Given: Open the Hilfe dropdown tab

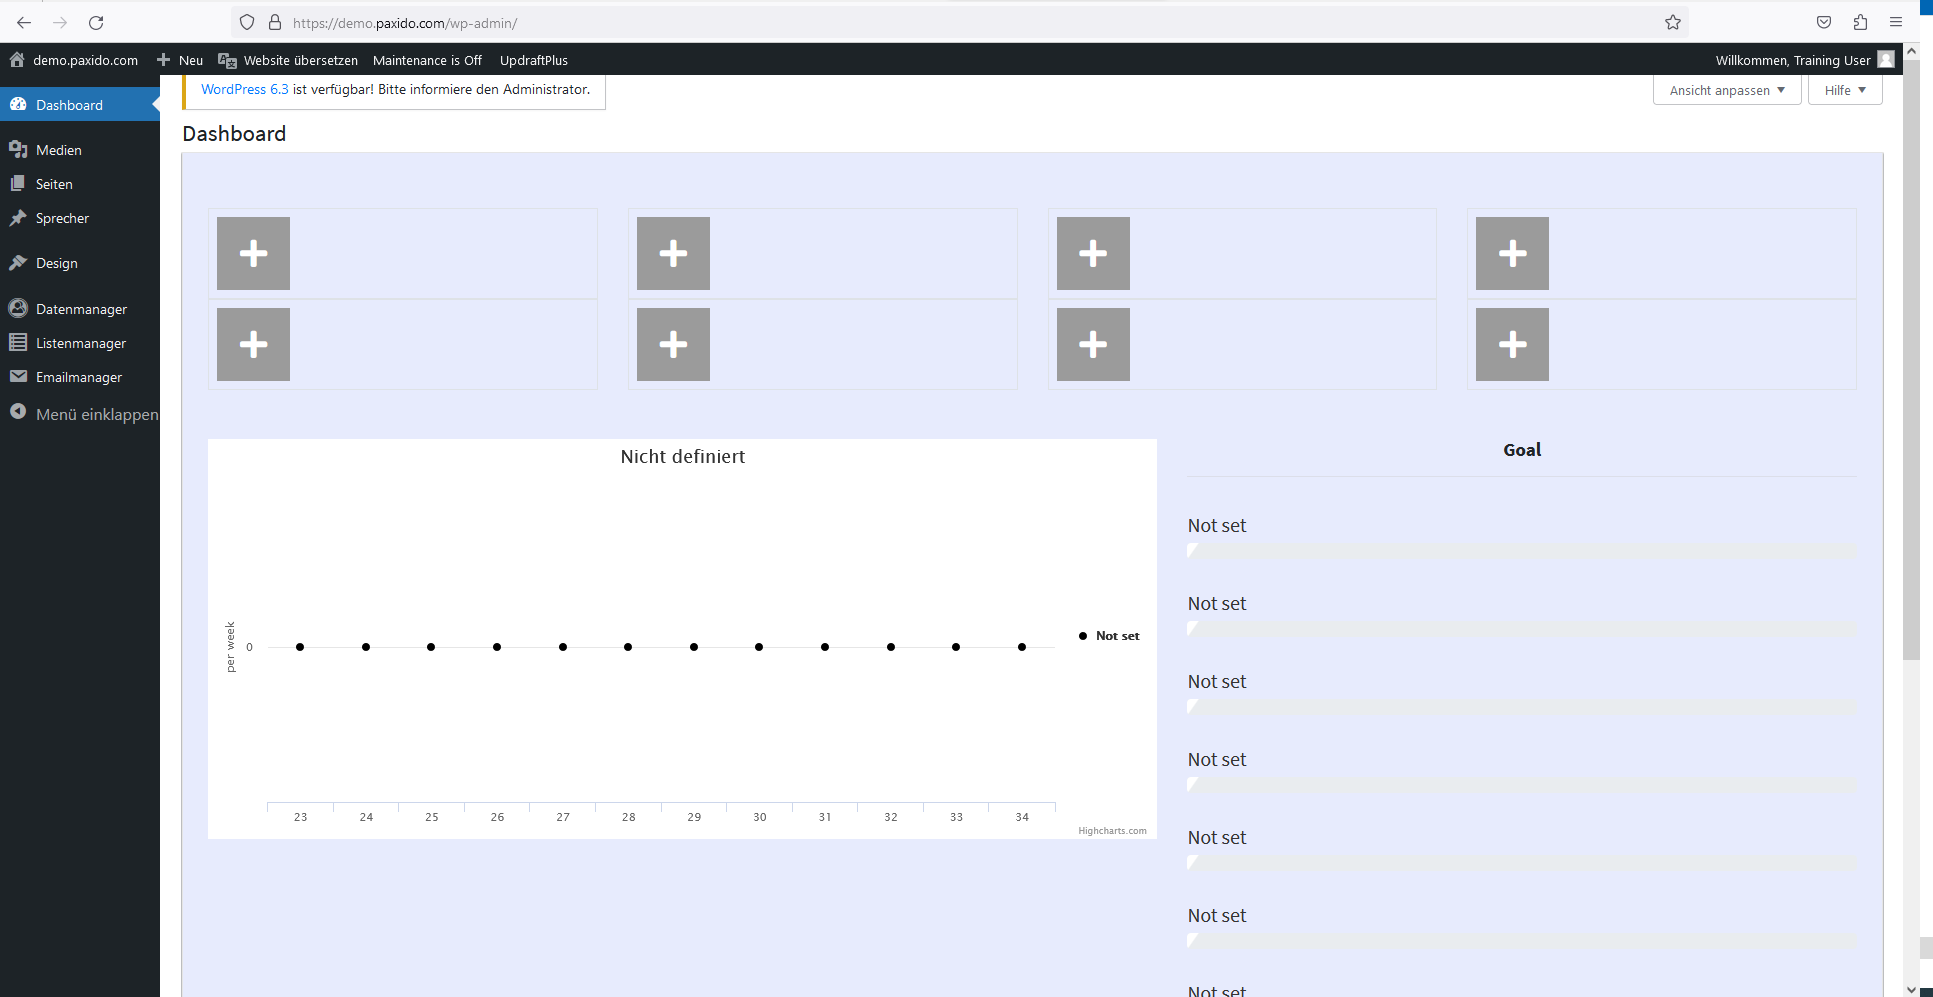Looking at the screenshot, I should coord(1844,90).
